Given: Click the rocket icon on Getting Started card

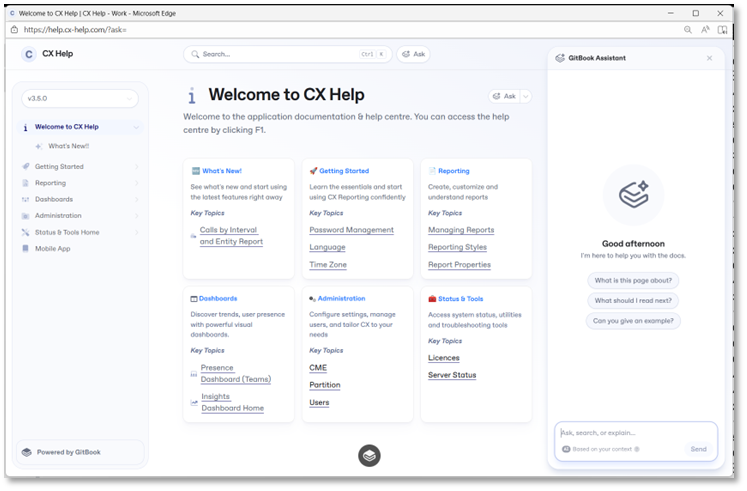Looking at the screenshot, I should (313, 171).
